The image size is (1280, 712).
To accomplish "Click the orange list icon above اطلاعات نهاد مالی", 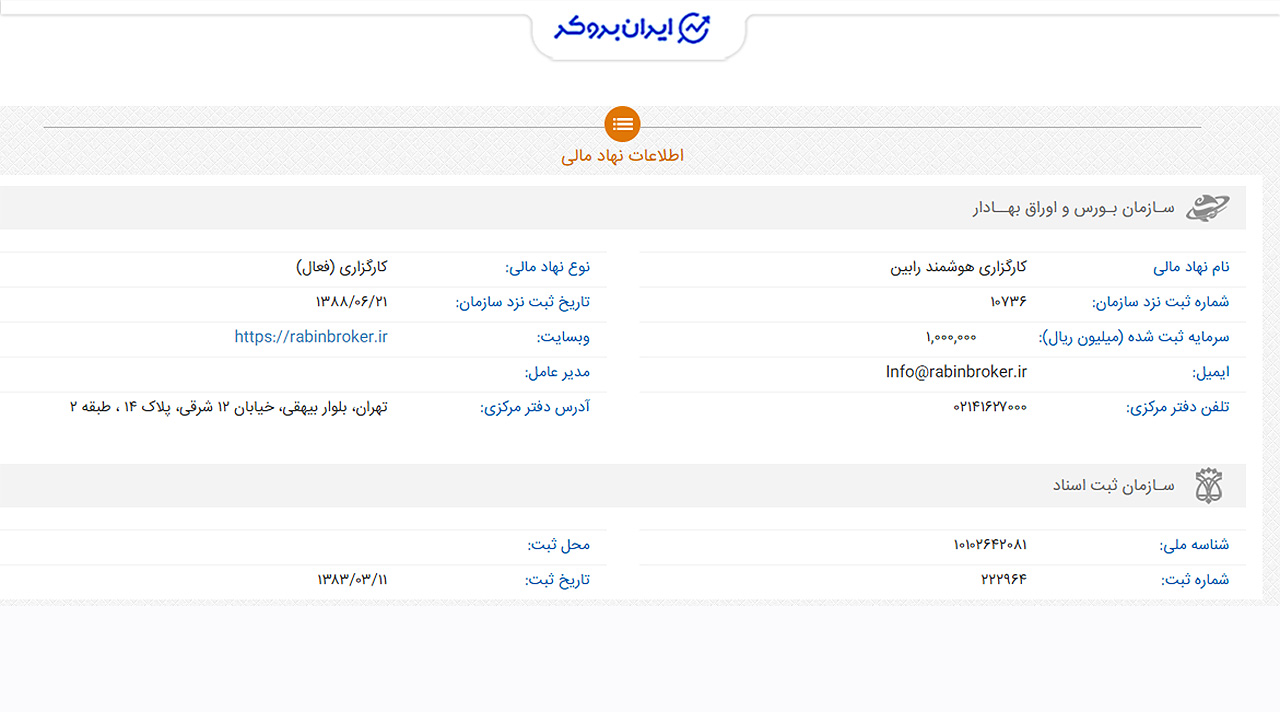I will click(622, 124).
